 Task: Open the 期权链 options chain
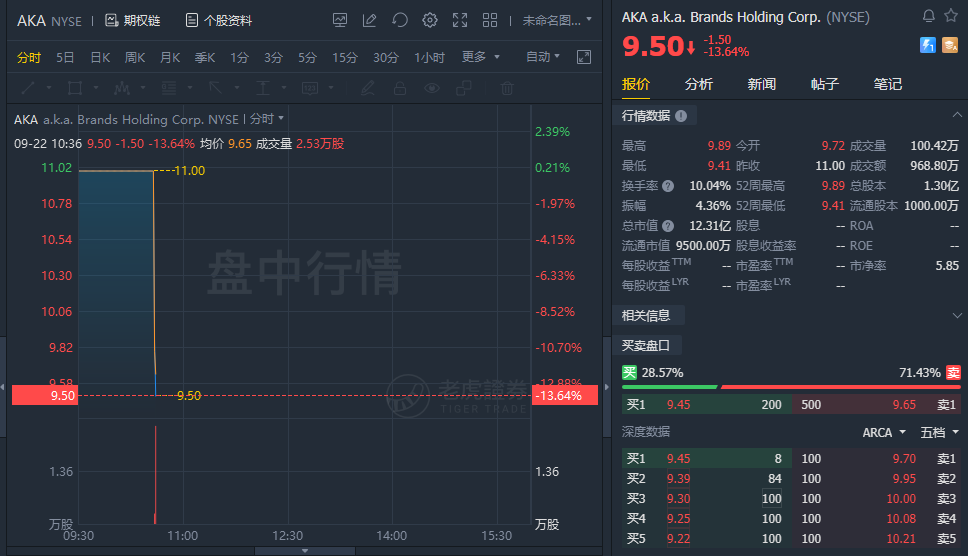[132, 20]
